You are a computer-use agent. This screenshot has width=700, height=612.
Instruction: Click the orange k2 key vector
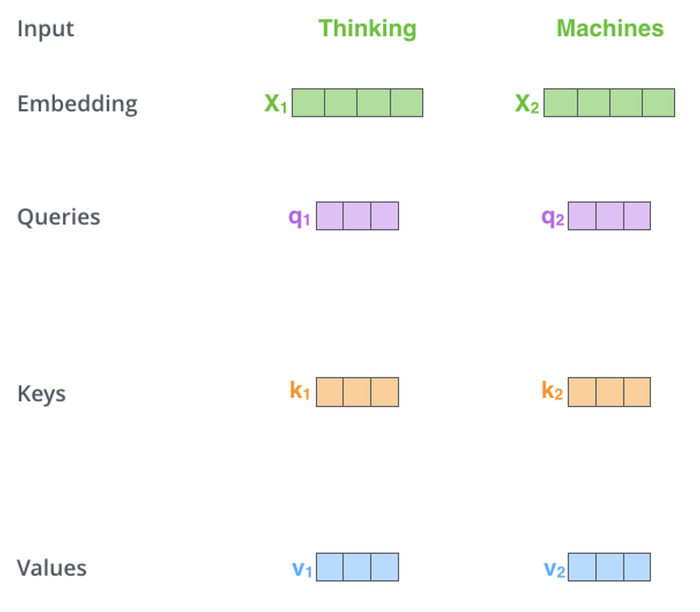point(609,392)
